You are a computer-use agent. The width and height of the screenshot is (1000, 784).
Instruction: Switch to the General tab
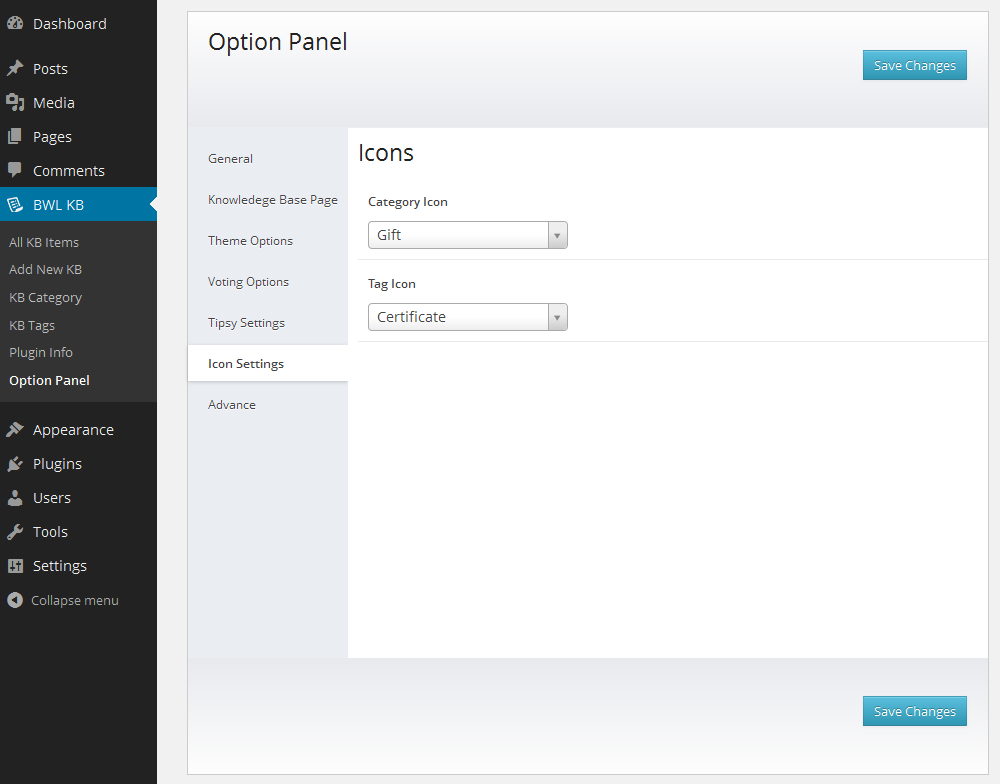(230, 158)
